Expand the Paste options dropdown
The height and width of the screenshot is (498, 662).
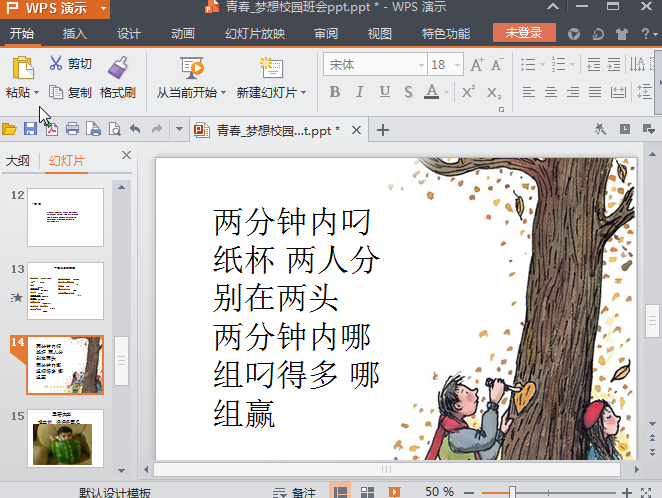coord(36,92)
